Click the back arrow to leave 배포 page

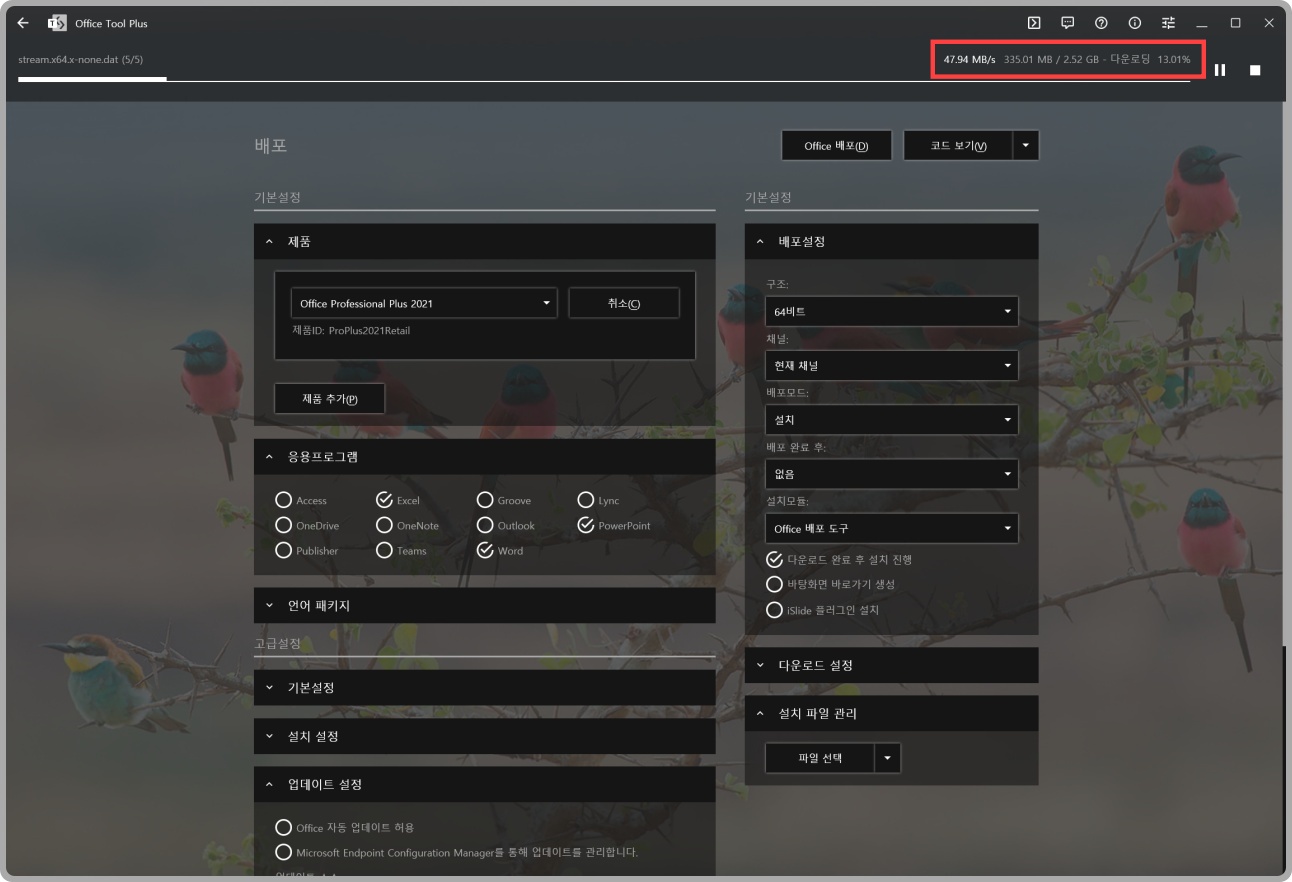click(x=22, y=22)
